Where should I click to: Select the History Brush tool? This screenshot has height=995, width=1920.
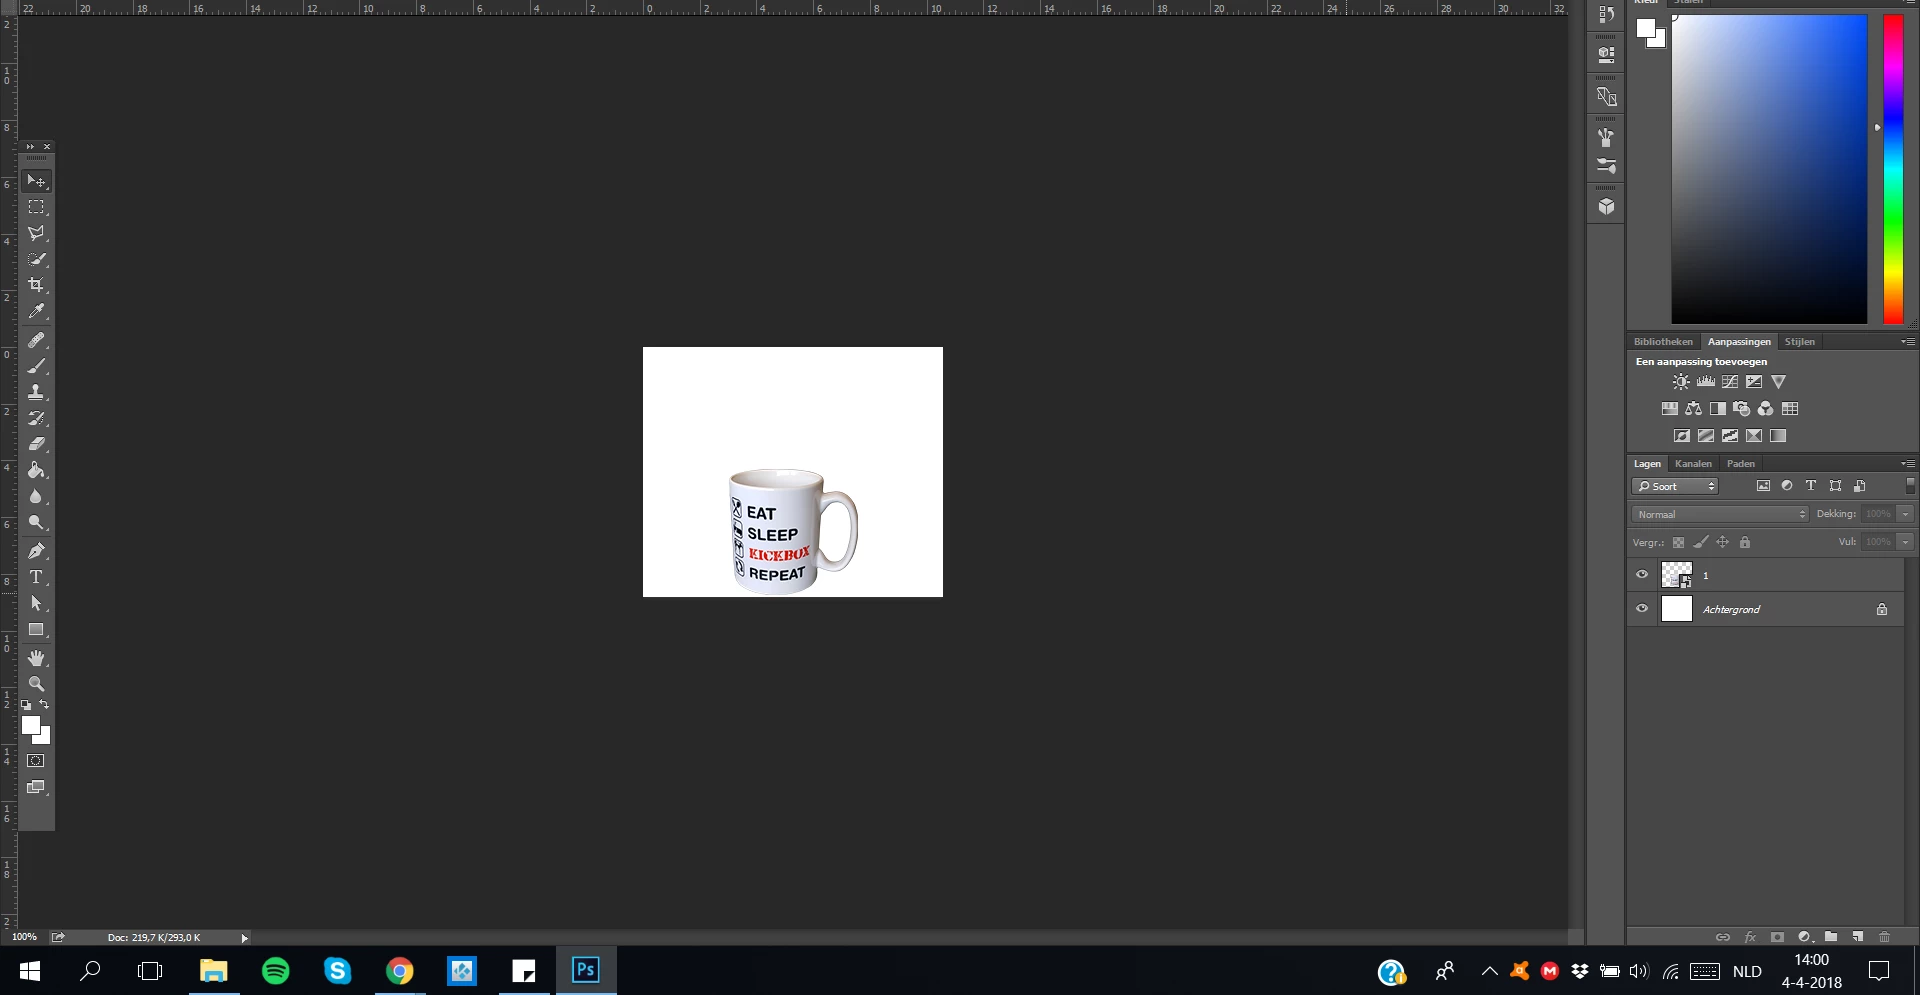[x=36, y=418]
